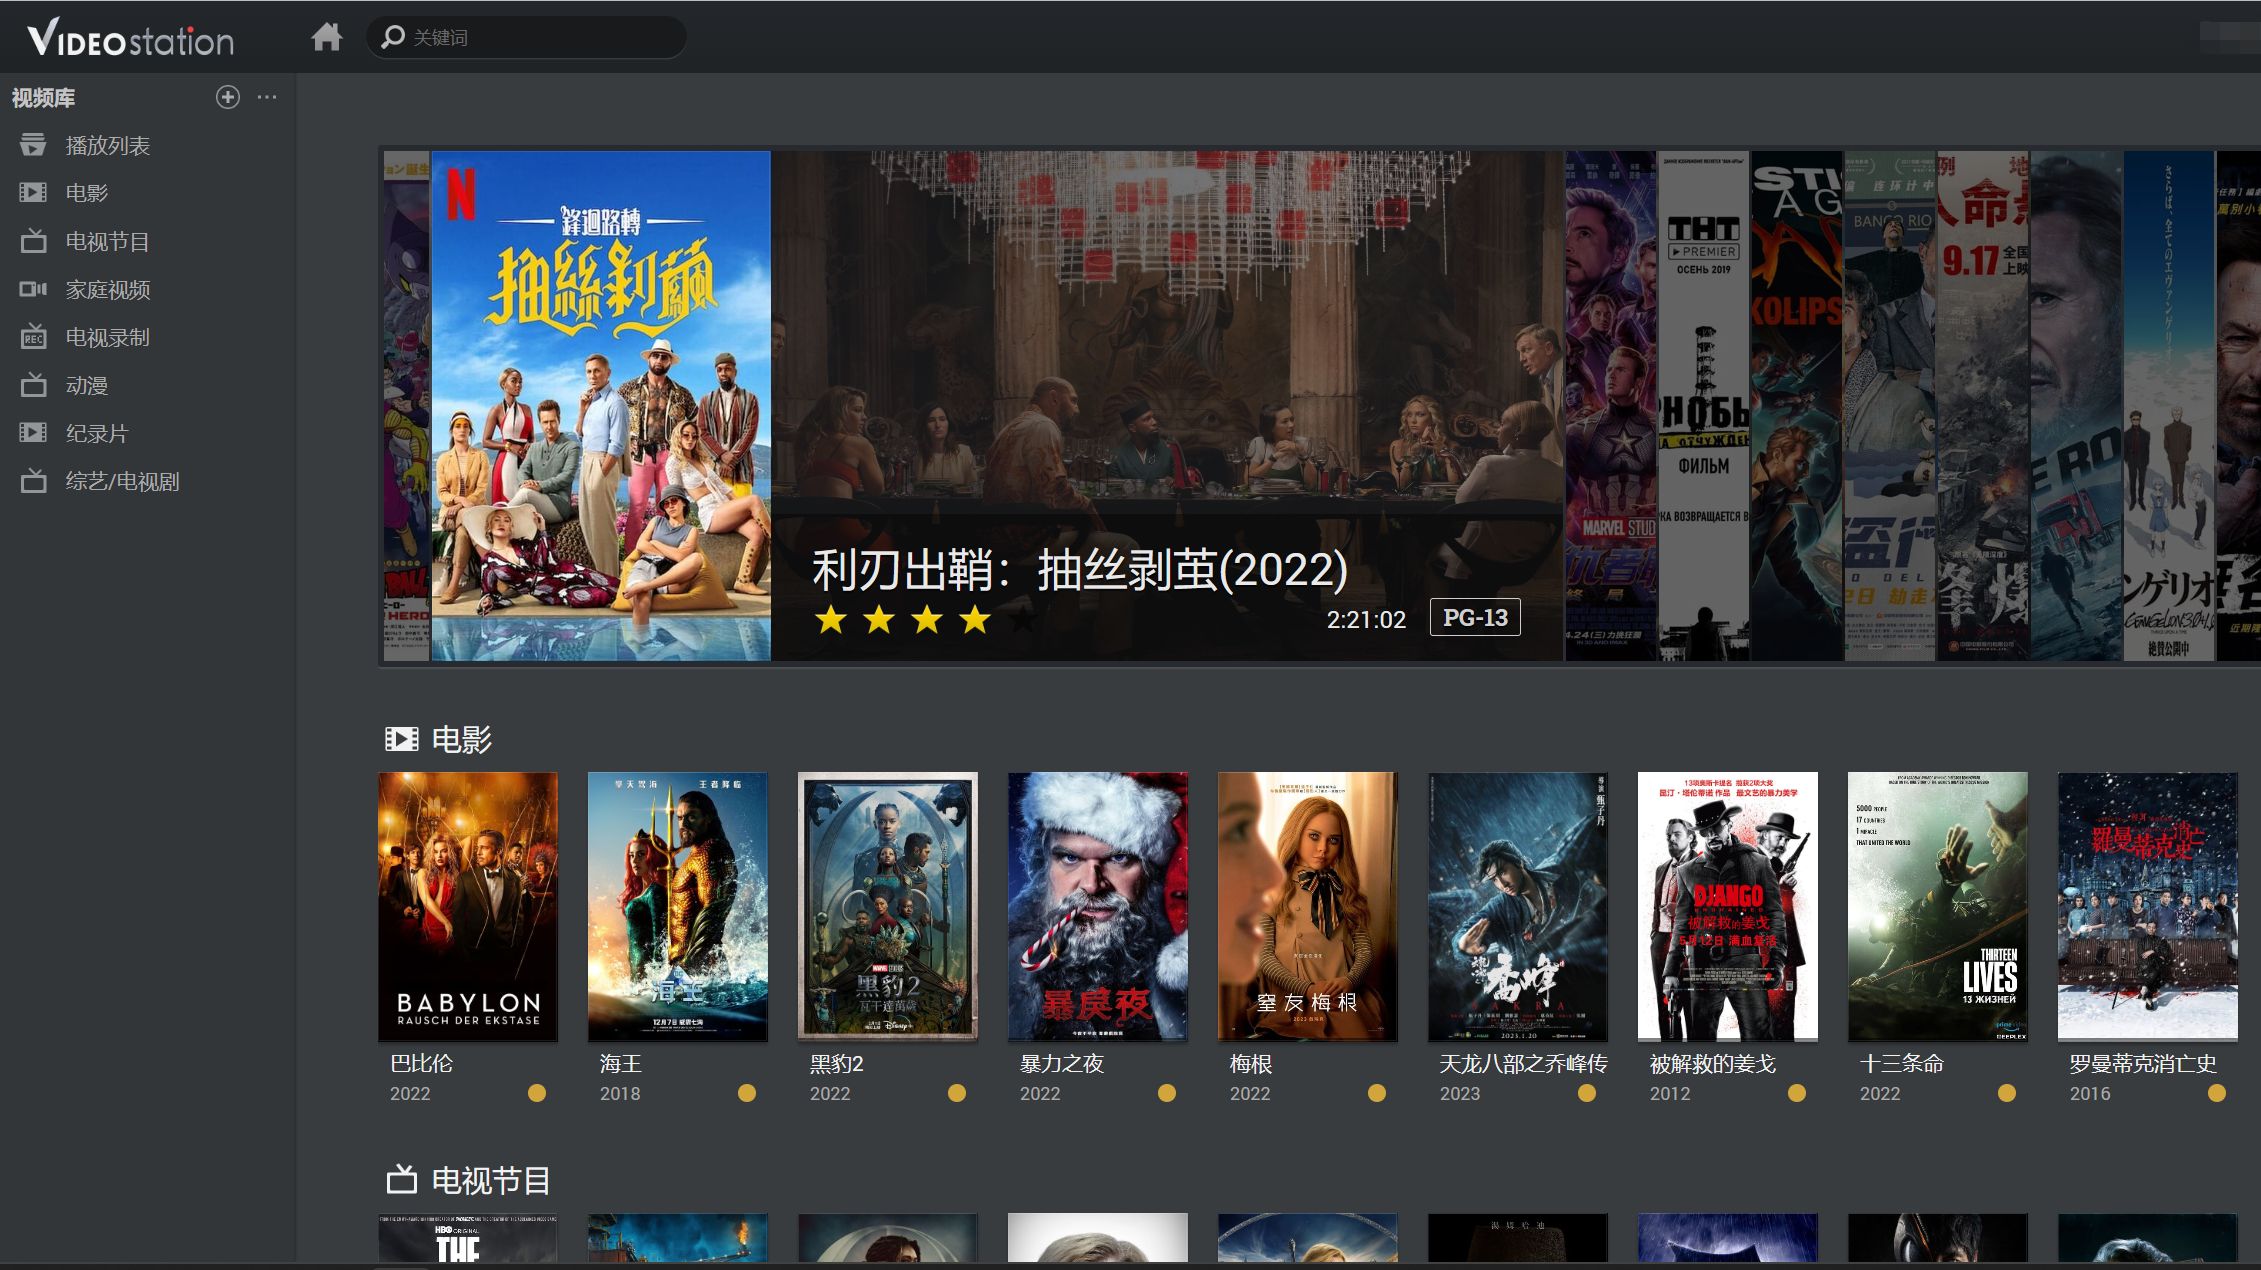Image resolution: width=2261 pixels, height=1270 pixels.
Task: Rate the featured movie four stars
Action: click(974, 620)
